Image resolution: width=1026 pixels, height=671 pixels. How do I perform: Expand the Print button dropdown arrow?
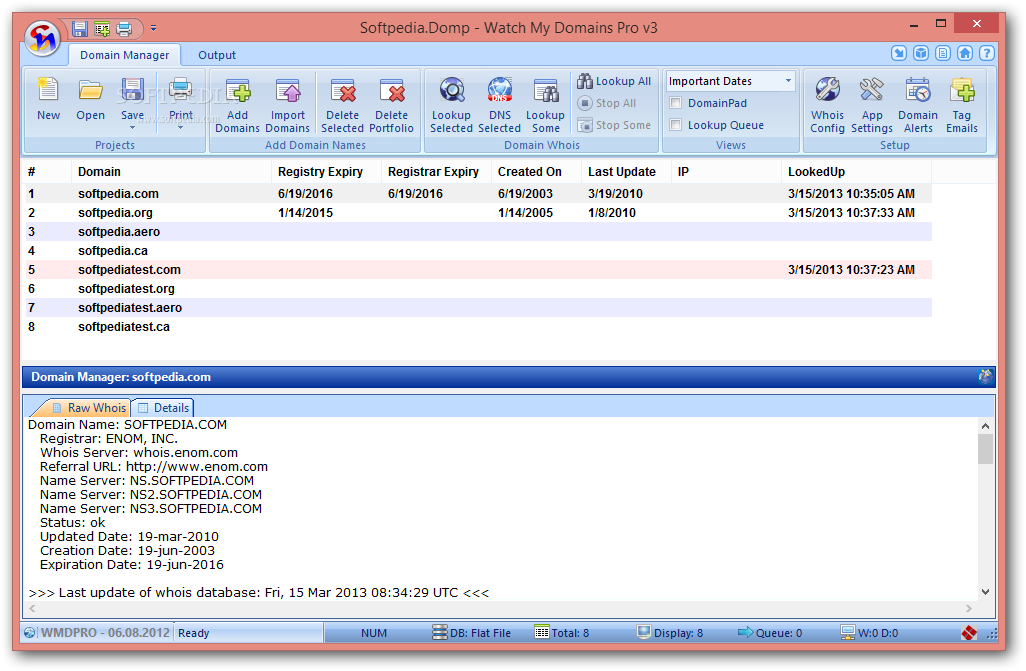tap(181, 128)
